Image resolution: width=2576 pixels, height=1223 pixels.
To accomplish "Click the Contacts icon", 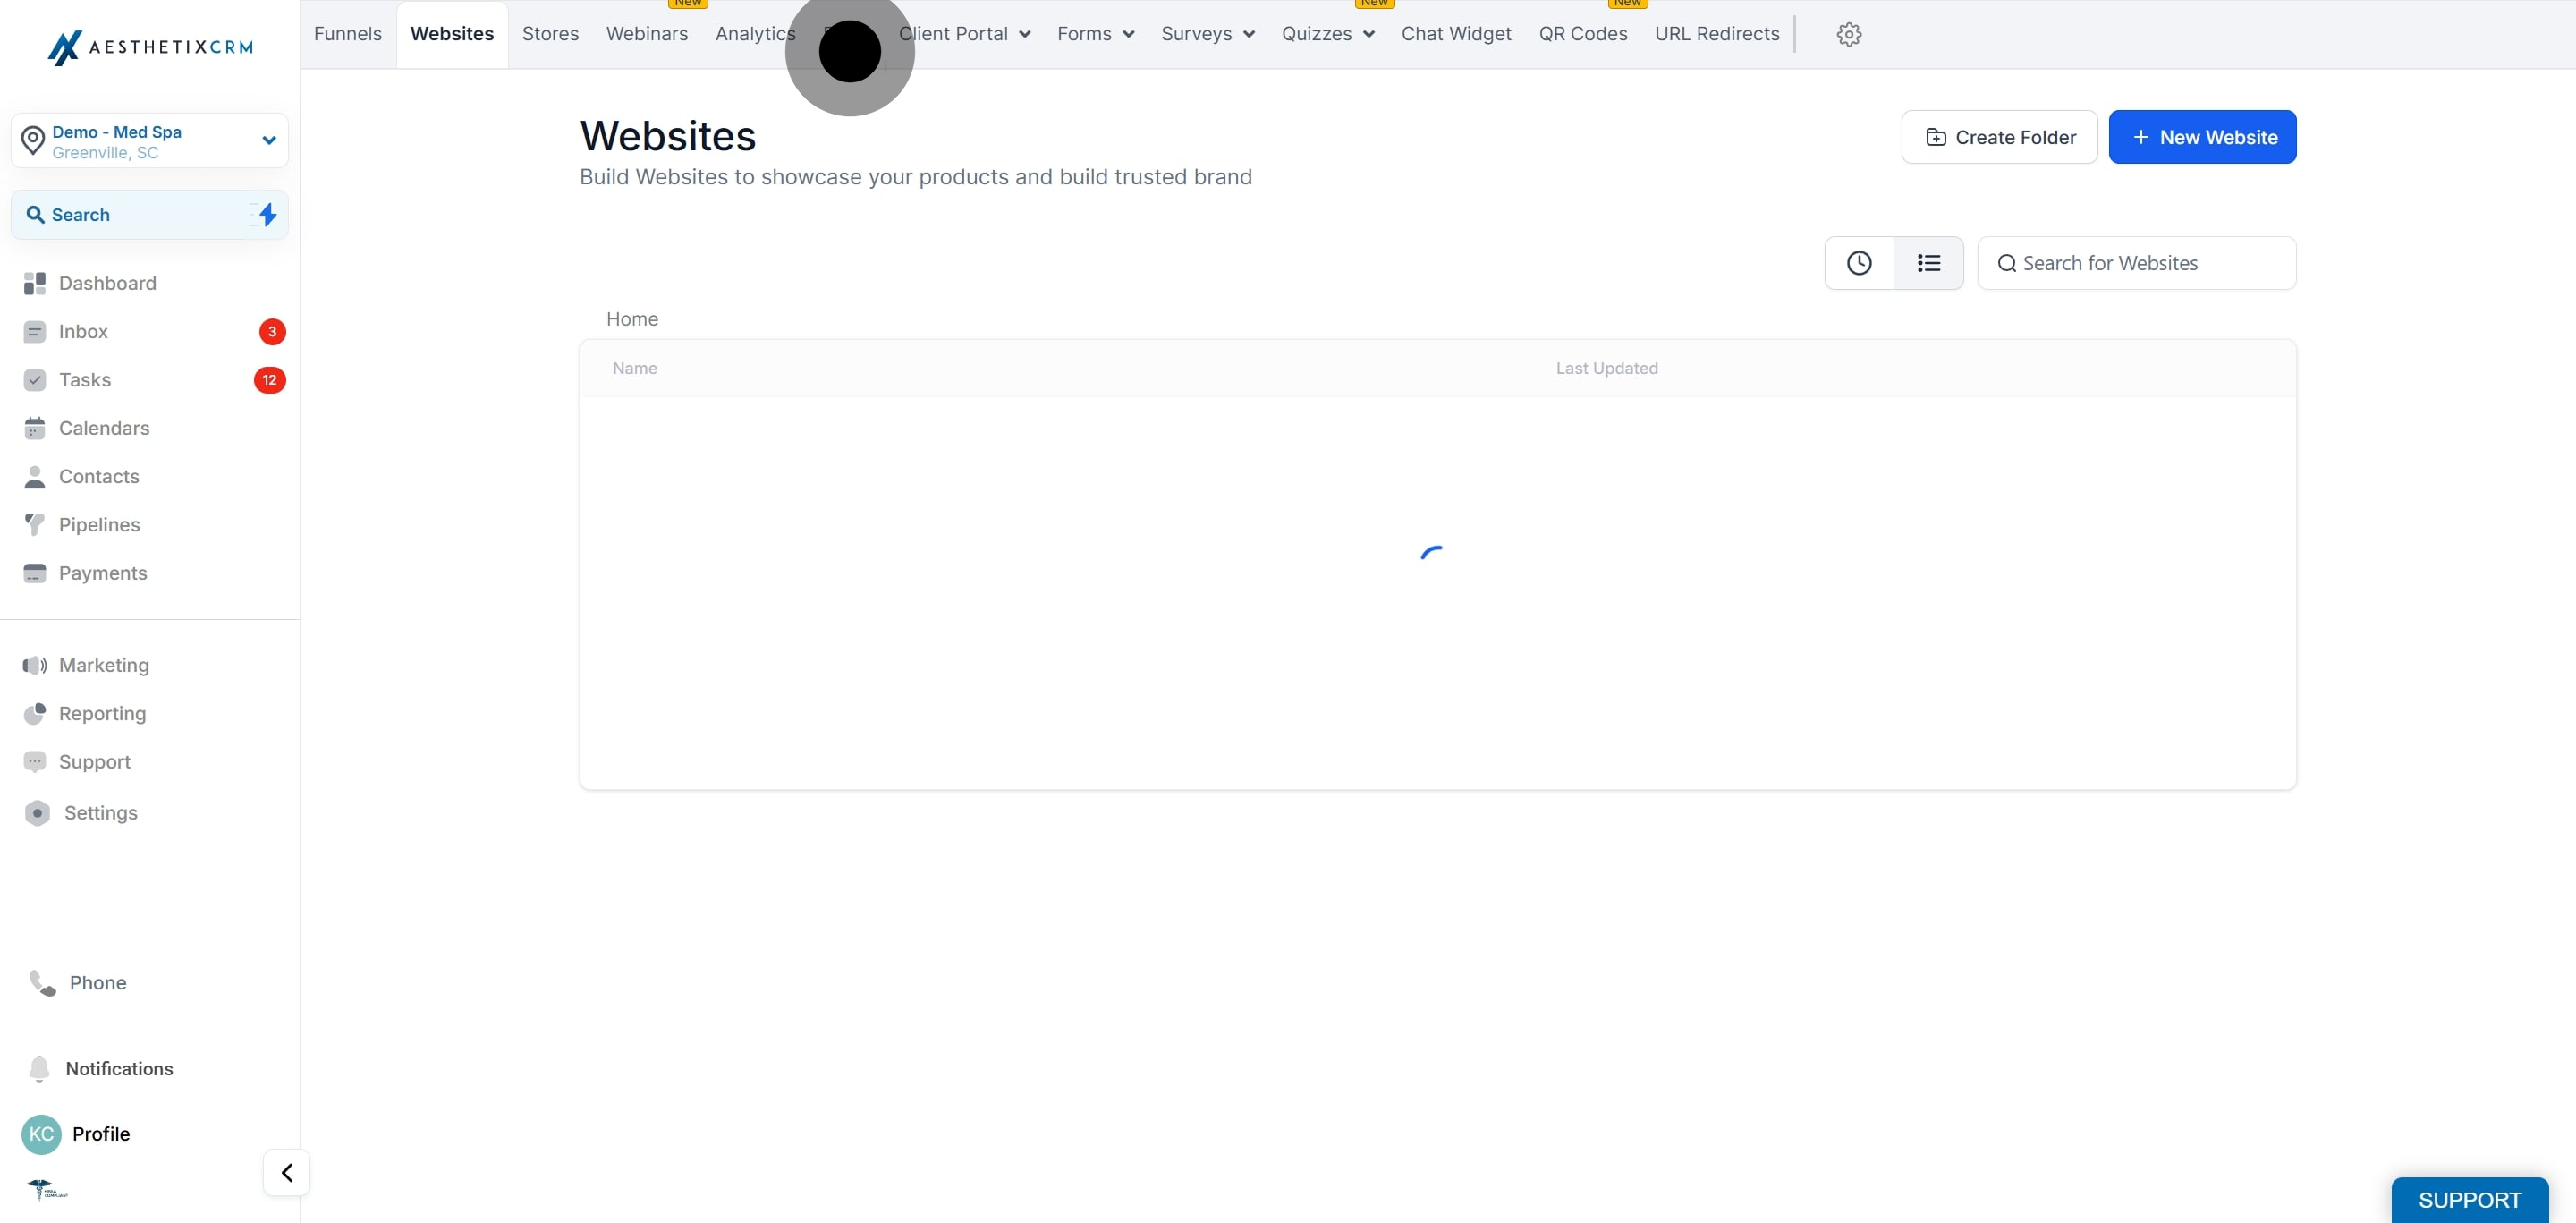I will click(x=36, y=477).
